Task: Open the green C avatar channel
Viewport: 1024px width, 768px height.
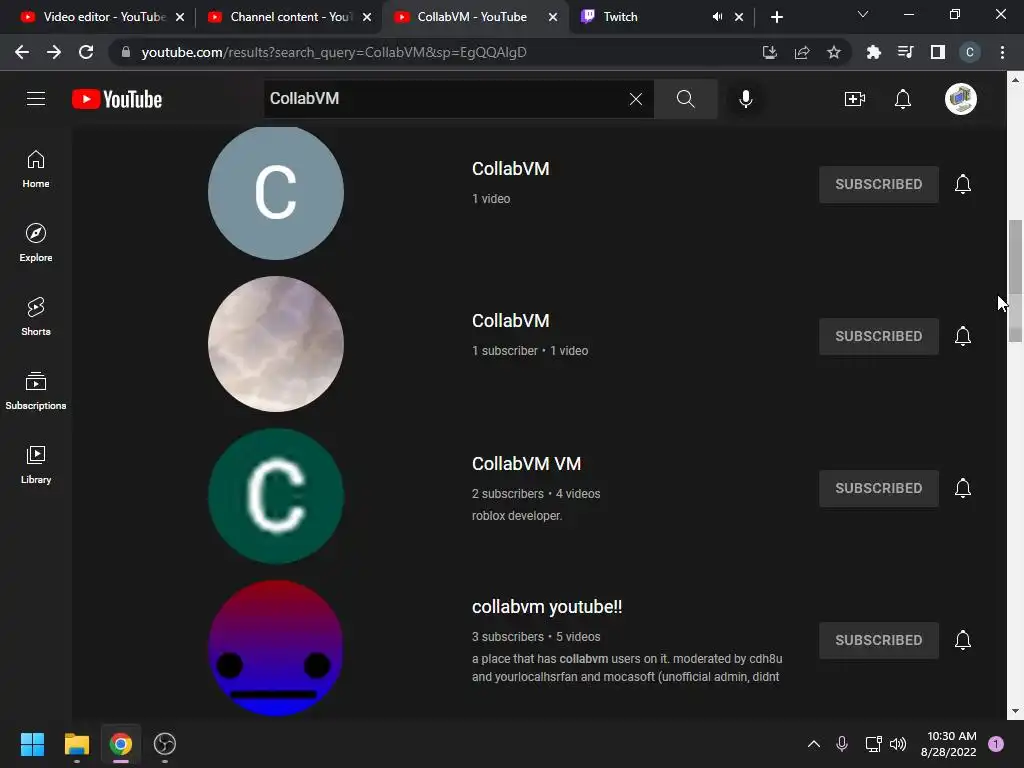Action: pos(276,496)
